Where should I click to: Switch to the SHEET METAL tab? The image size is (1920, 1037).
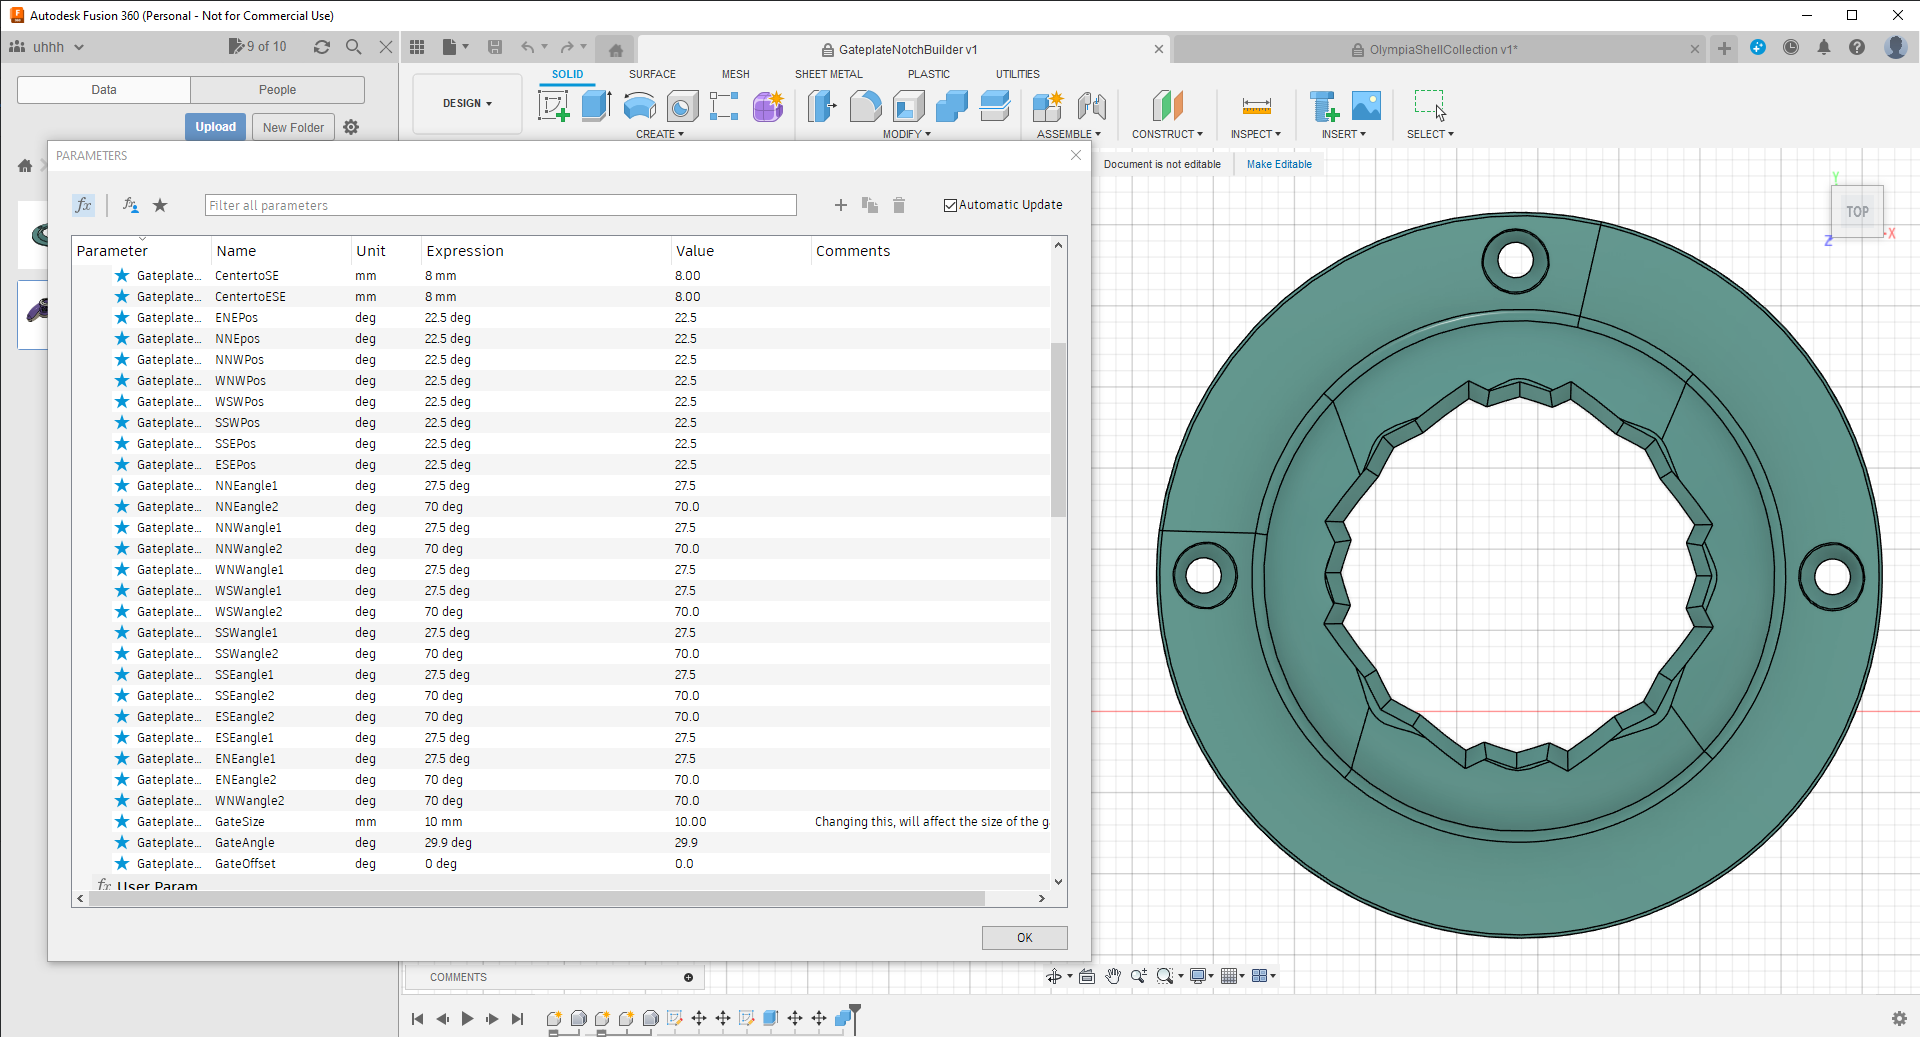828,74
